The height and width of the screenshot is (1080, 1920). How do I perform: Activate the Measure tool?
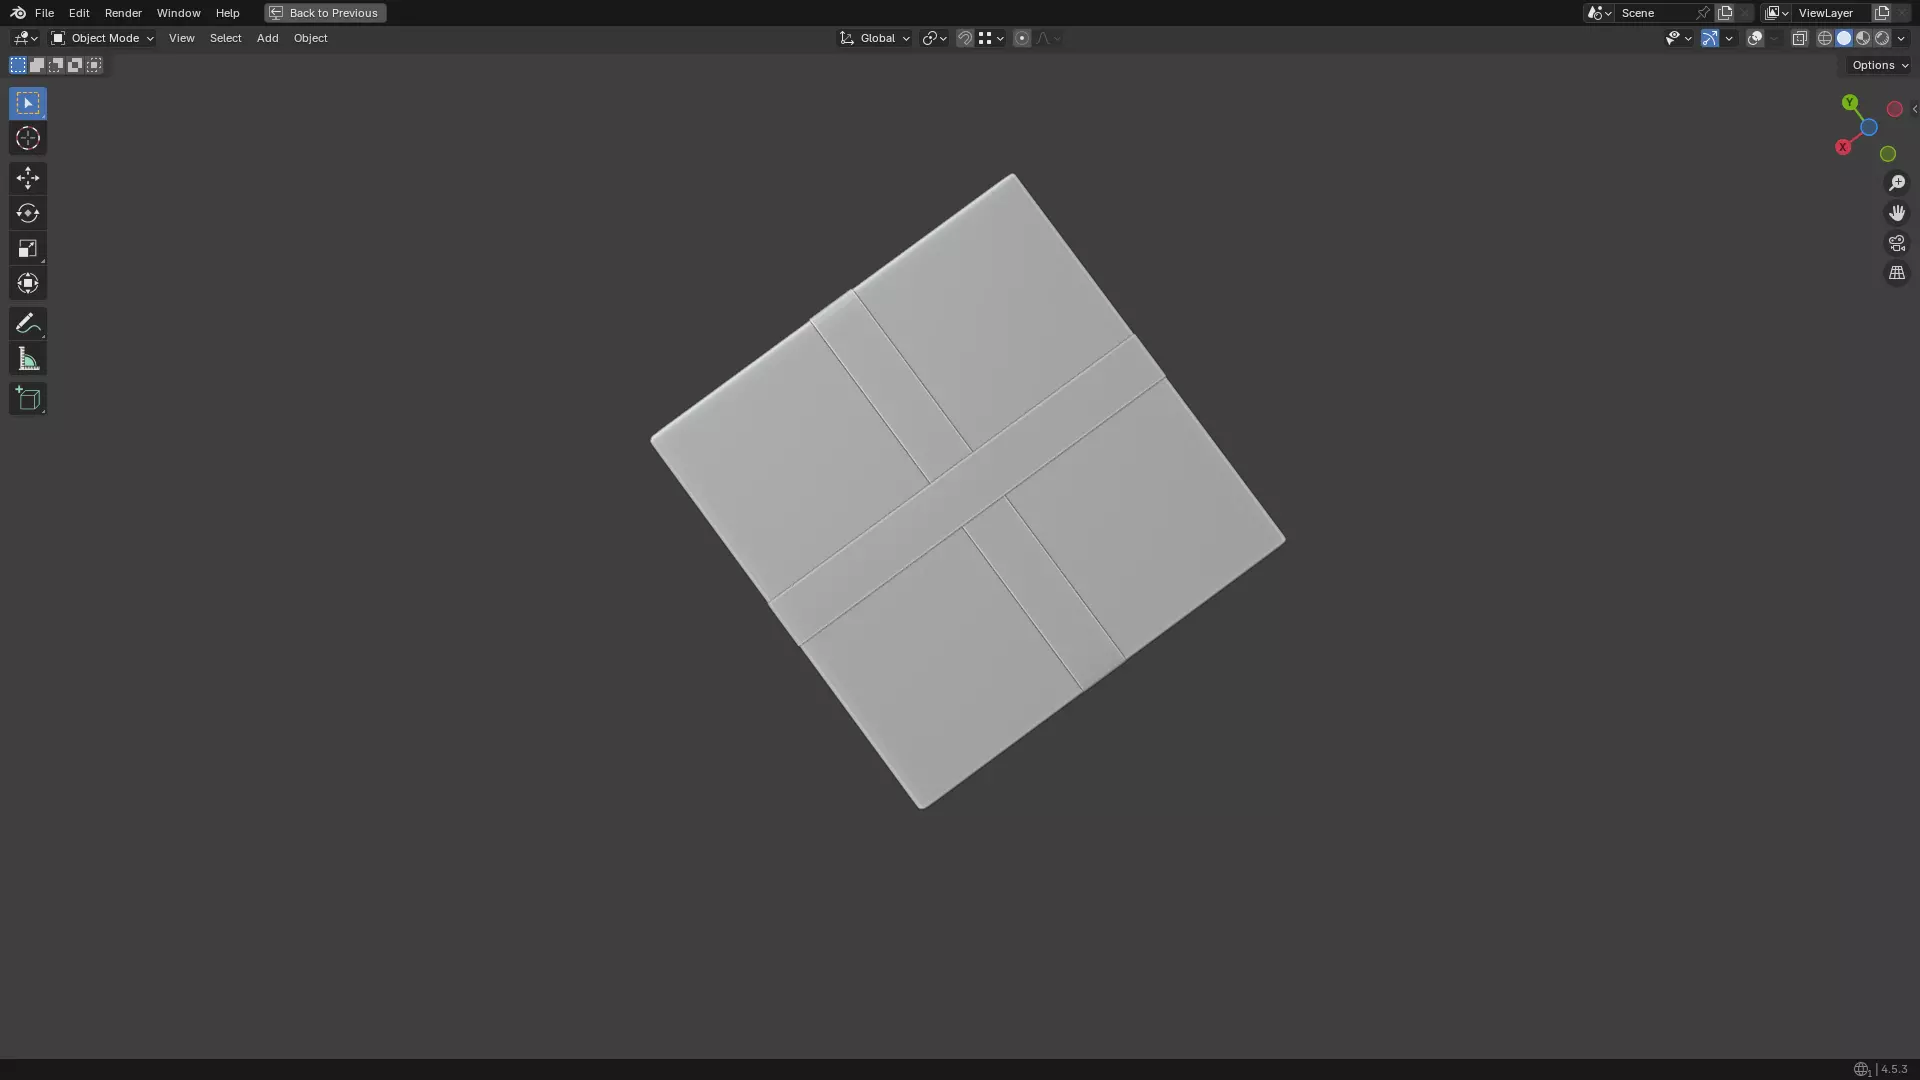click(x=27, y=359)
